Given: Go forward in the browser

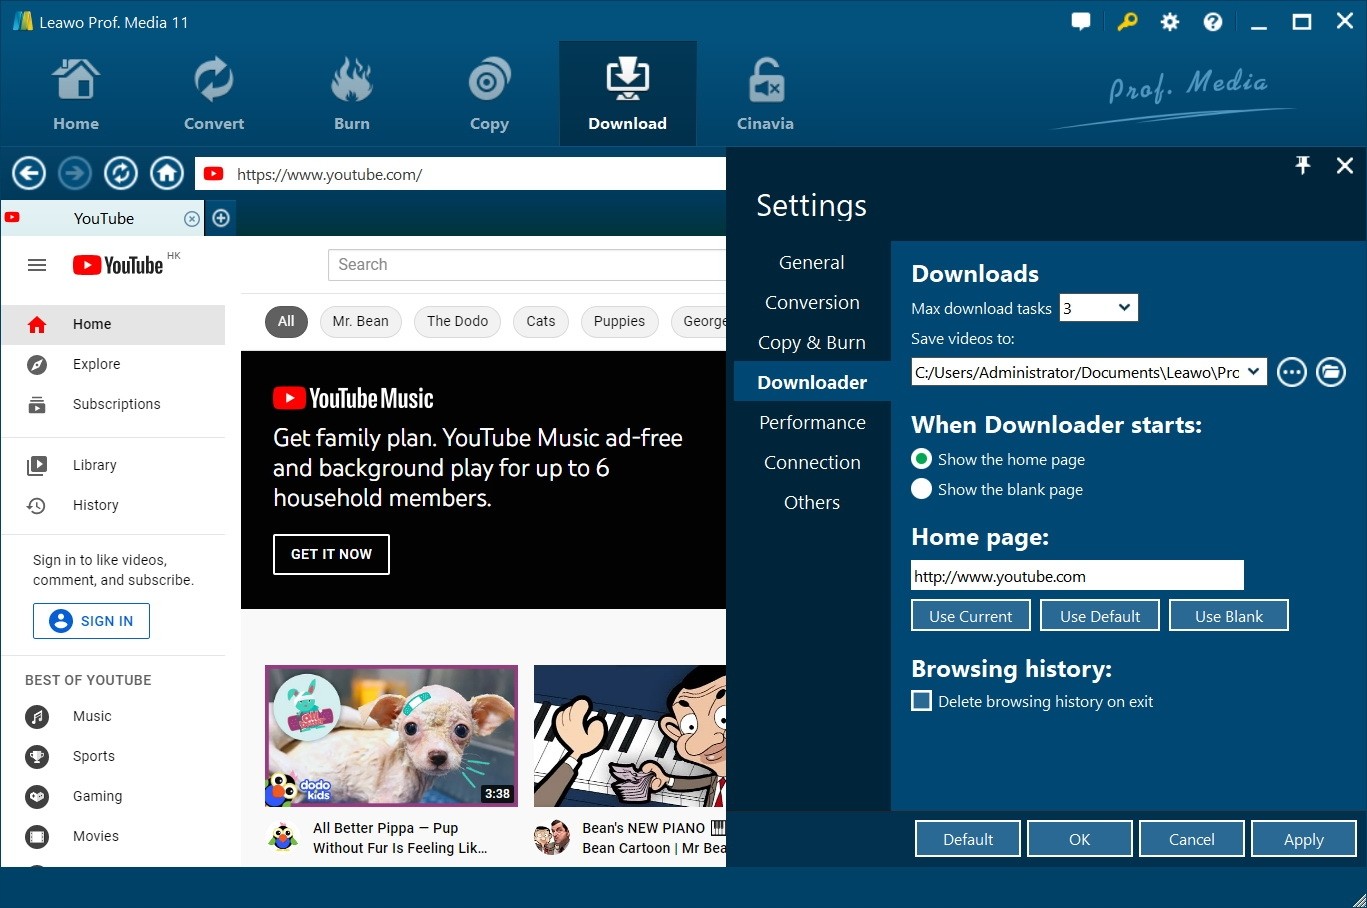Looking at the screenshot, I should click(x=75, y=173).
